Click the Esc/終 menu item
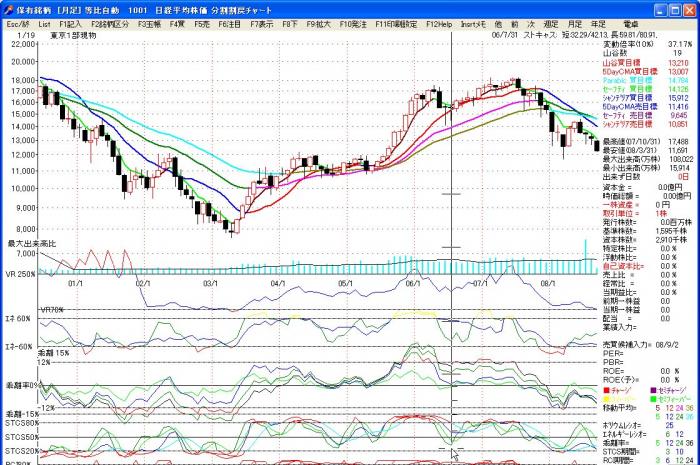This screenshot has width=700, height=465. (x=18, y=24)
